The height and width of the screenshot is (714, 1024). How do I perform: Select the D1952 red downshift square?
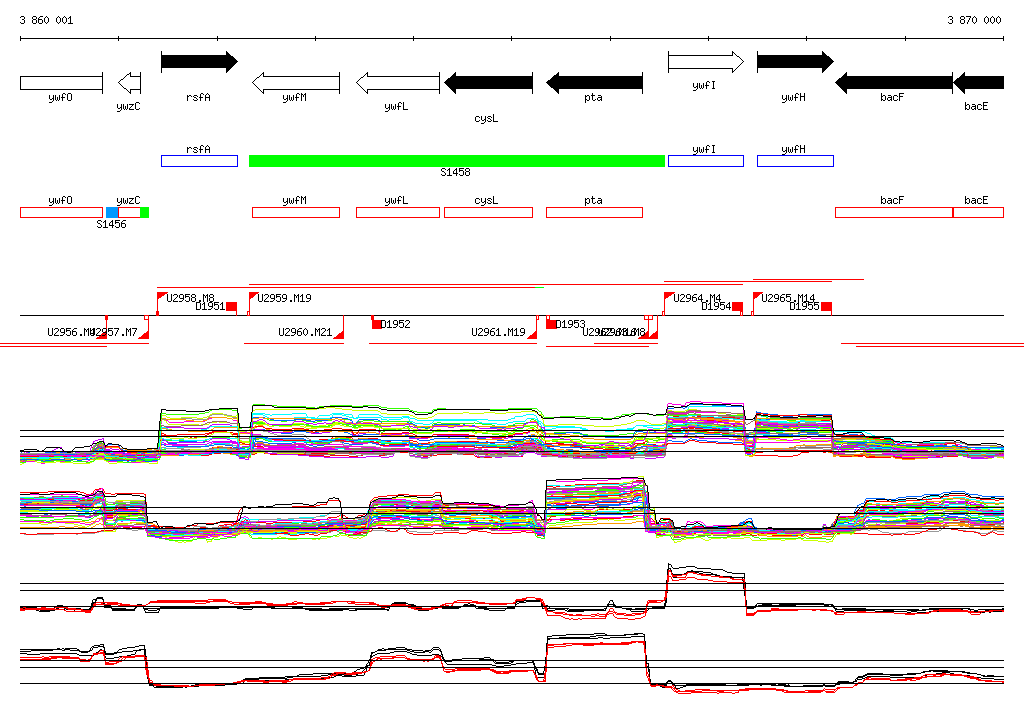(377, 324)
